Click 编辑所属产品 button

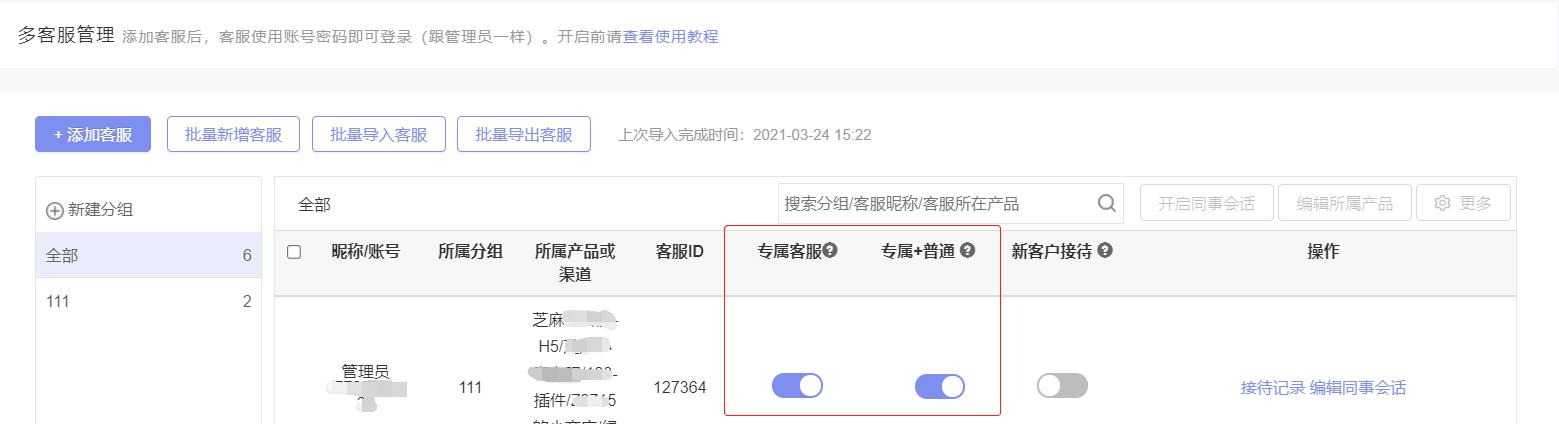[x=1344, y=203]
